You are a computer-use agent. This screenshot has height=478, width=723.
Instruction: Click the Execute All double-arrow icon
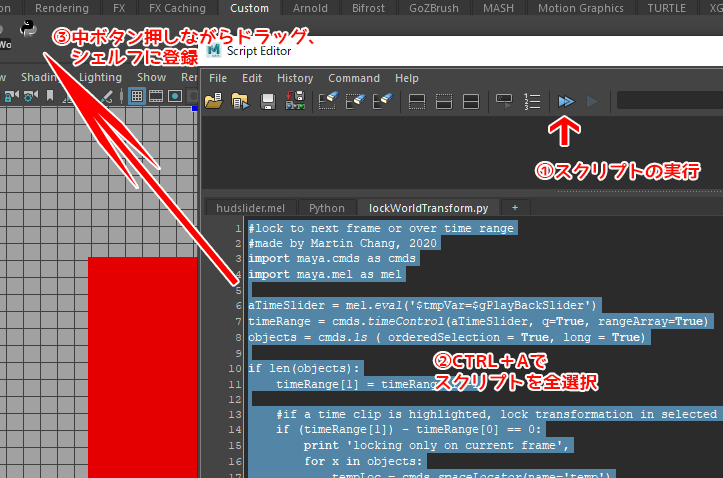pos(566,101)
